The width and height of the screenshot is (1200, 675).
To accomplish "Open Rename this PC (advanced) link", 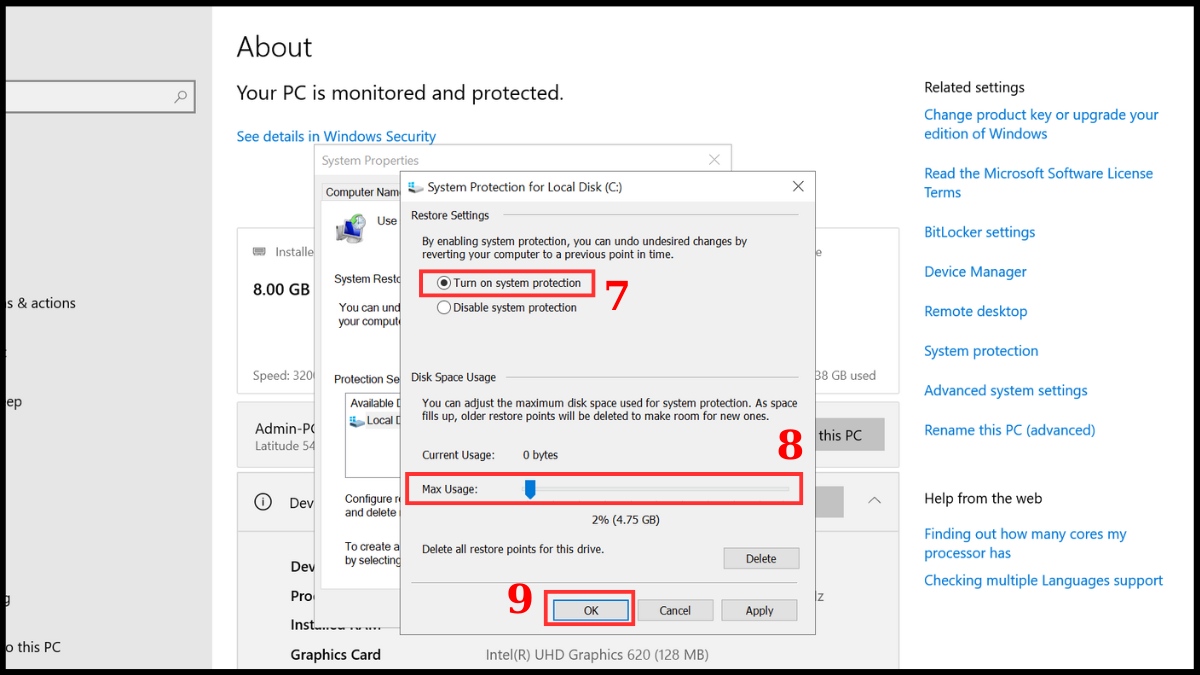I will [1009, 430].
